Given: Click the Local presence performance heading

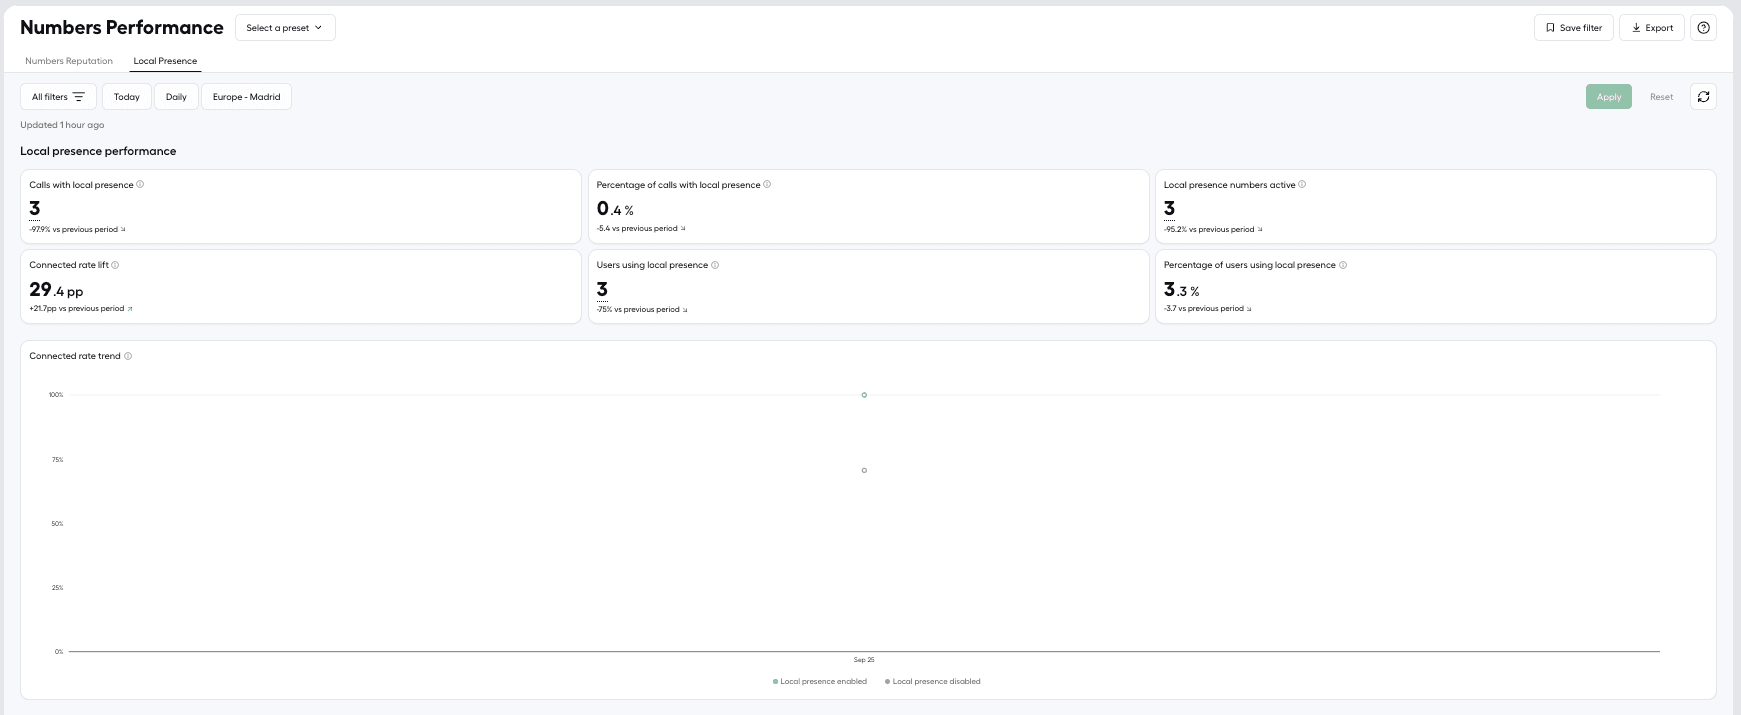Looking at the screenshot, I should [x=98, y=151].
